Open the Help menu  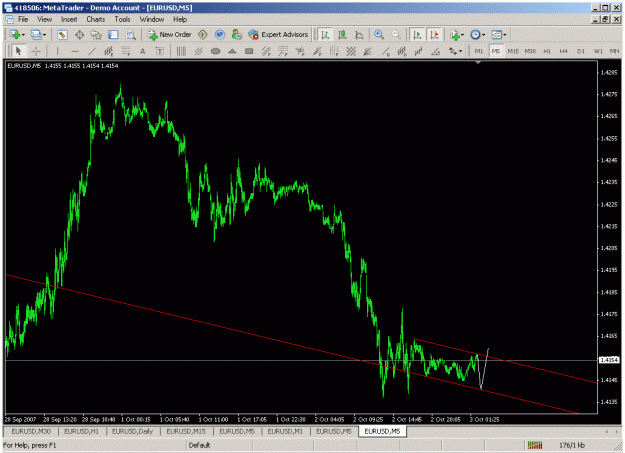click(x=180, y=19)
